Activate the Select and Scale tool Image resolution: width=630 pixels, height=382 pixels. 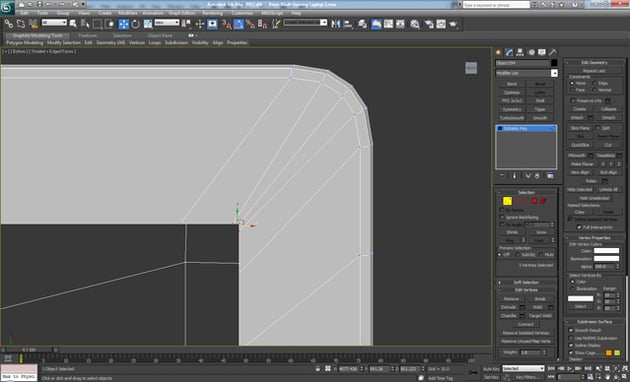coord(148,24)
